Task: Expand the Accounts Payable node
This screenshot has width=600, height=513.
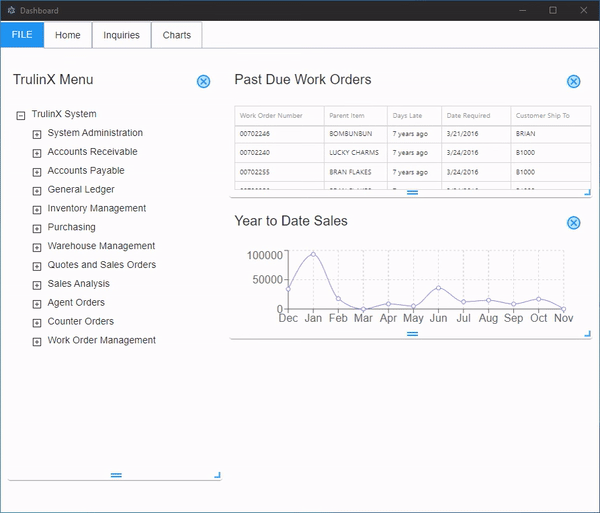Action: coord(37,172)
